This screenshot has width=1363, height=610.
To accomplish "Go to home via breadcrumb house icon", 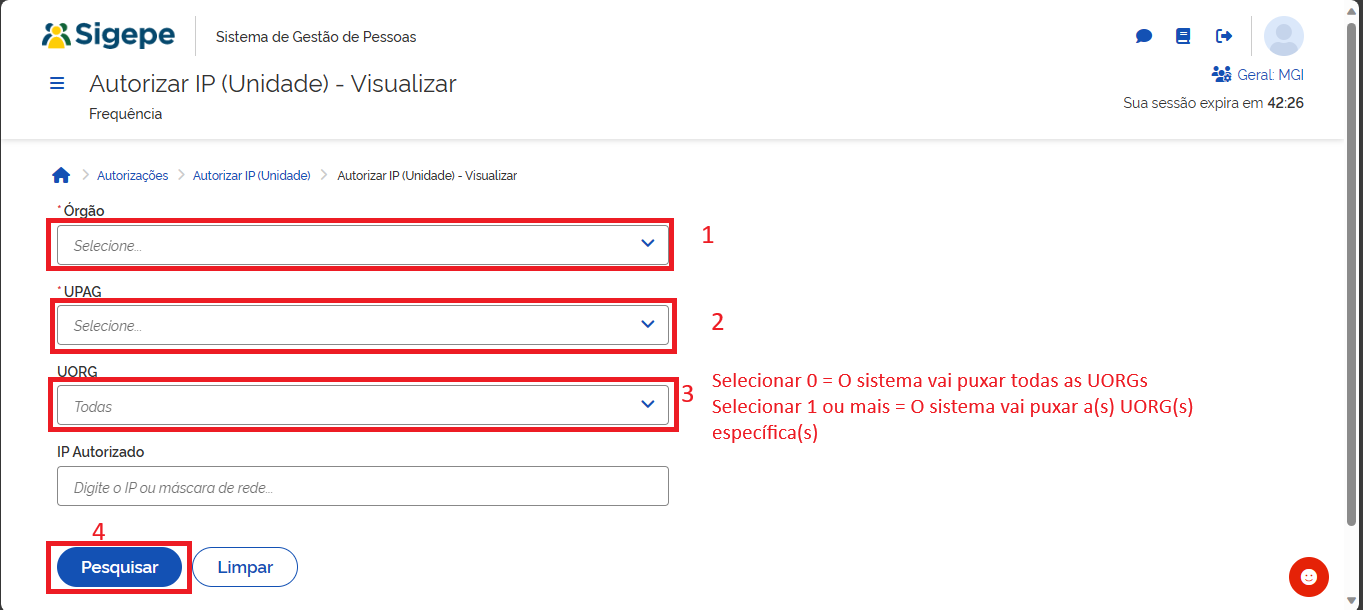I will point(61,175).
